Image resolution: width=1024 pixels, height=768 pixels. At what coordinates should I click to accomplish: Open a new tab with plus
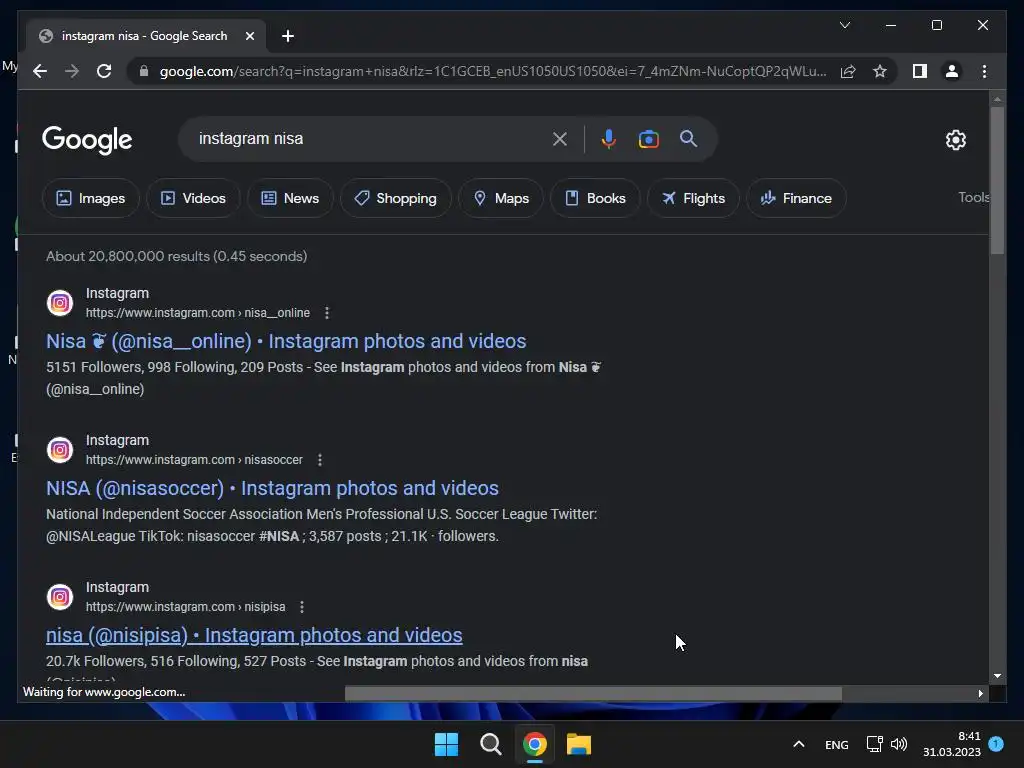point(288,36)
